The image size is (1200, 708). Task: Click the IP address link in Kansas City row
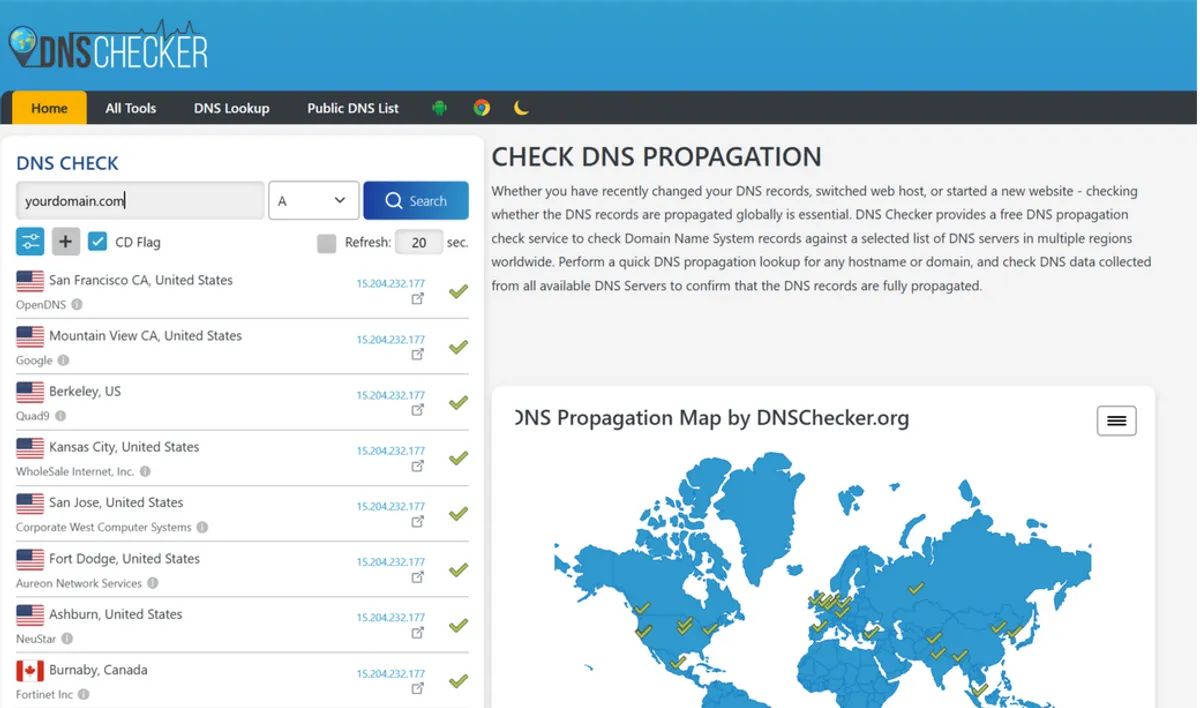(x=391, y=451)
